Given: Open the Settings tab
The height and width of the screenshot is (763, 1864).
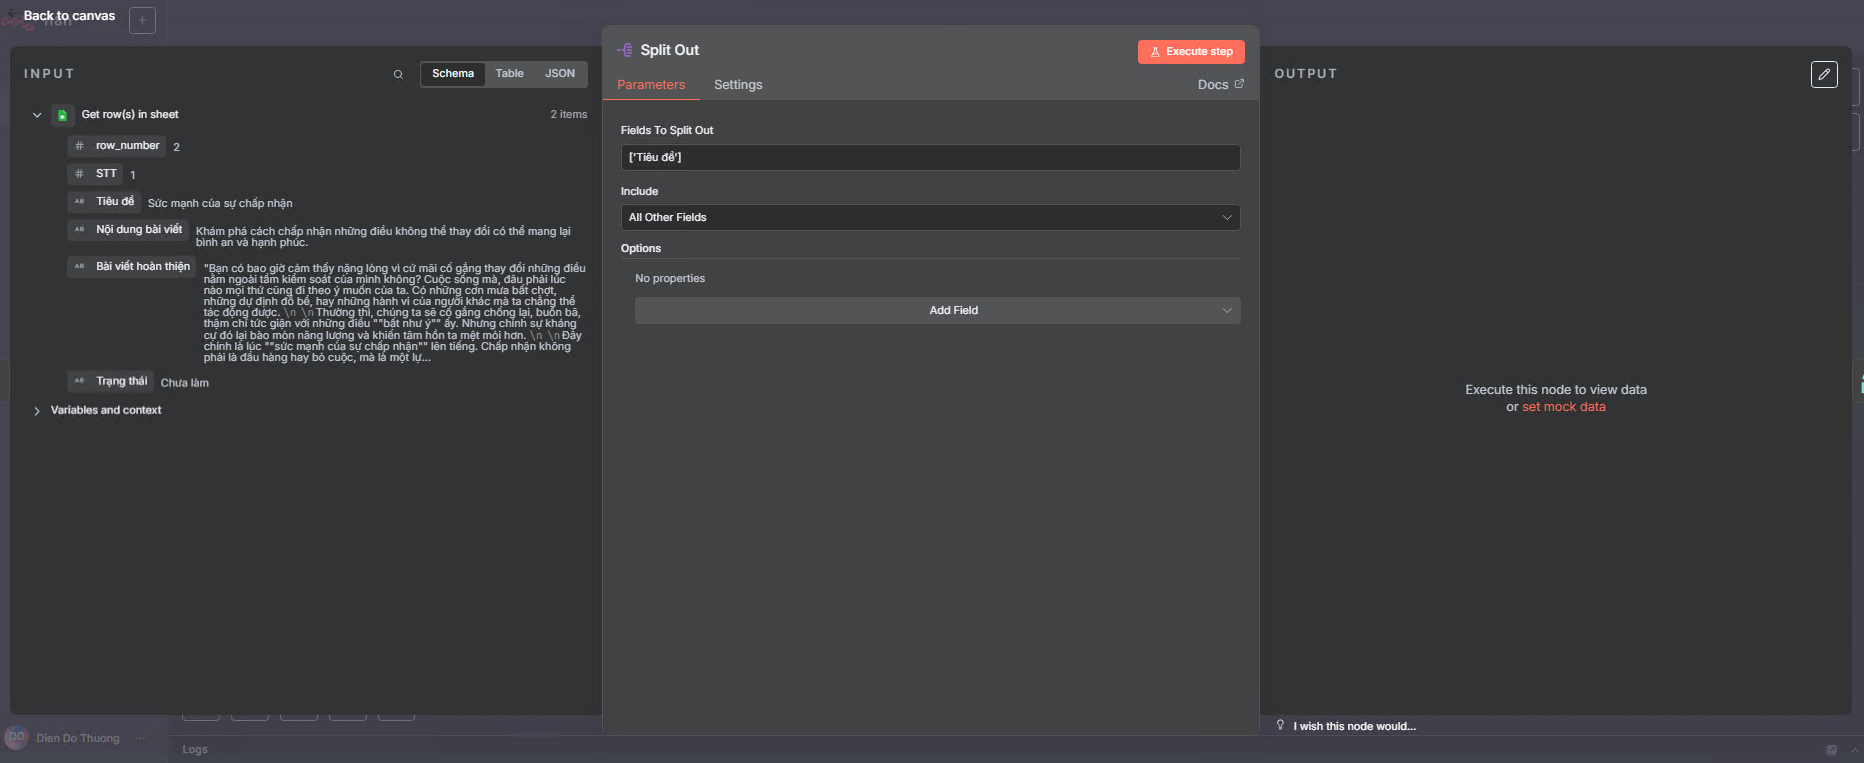Looking at the screenshot, I should 737,85.
